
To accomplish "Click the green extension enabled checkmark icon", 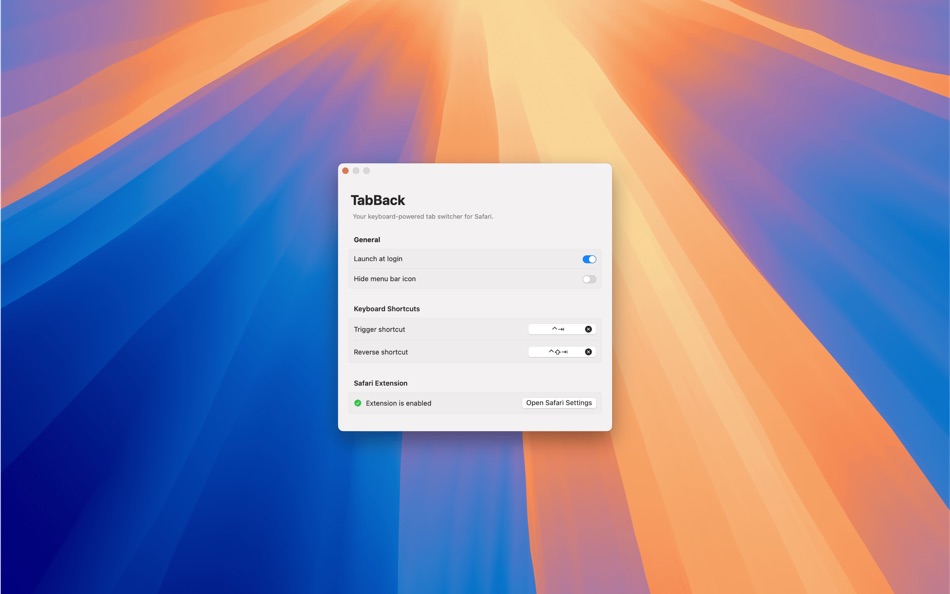I will click(x=357, y=403).
